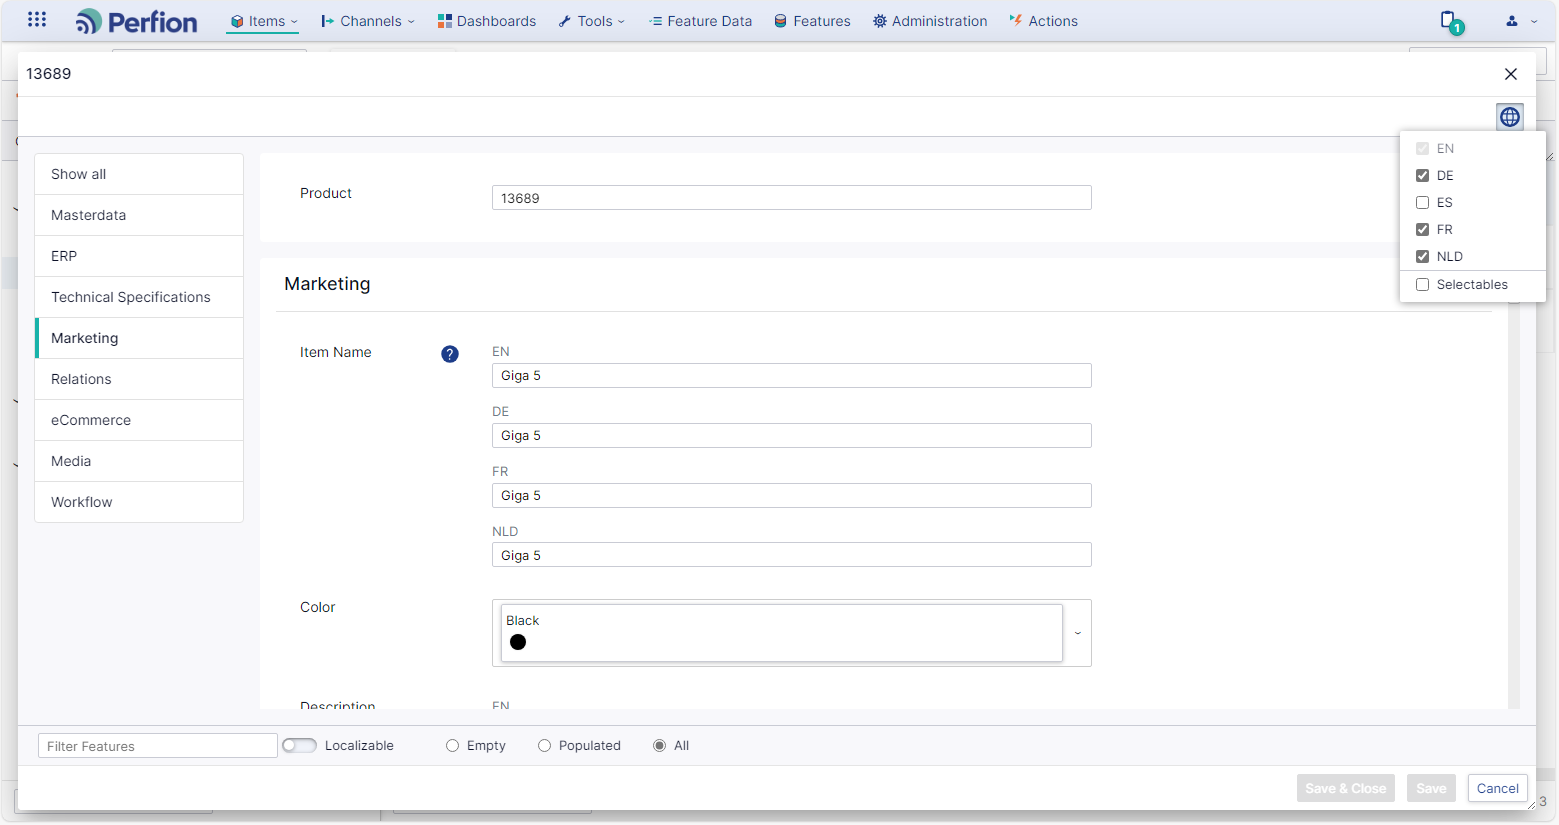Screen dimensions: 1559x825
Task: Open the apps grid launcher icon
Action: click(x=37, y=19)
